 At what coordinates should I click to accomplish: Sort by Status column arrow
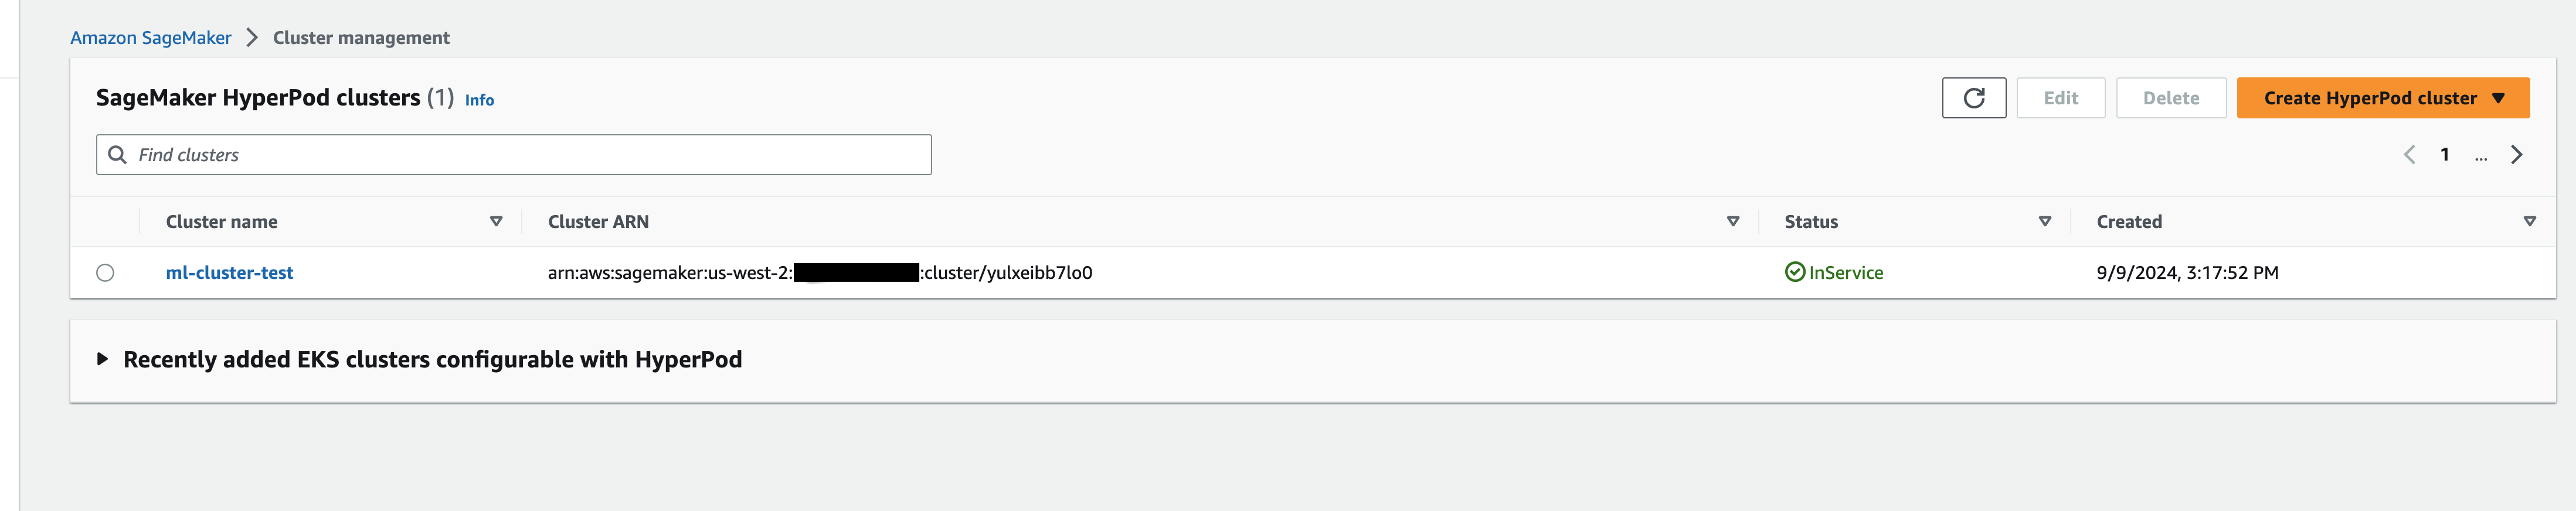tap(2045, 222)
